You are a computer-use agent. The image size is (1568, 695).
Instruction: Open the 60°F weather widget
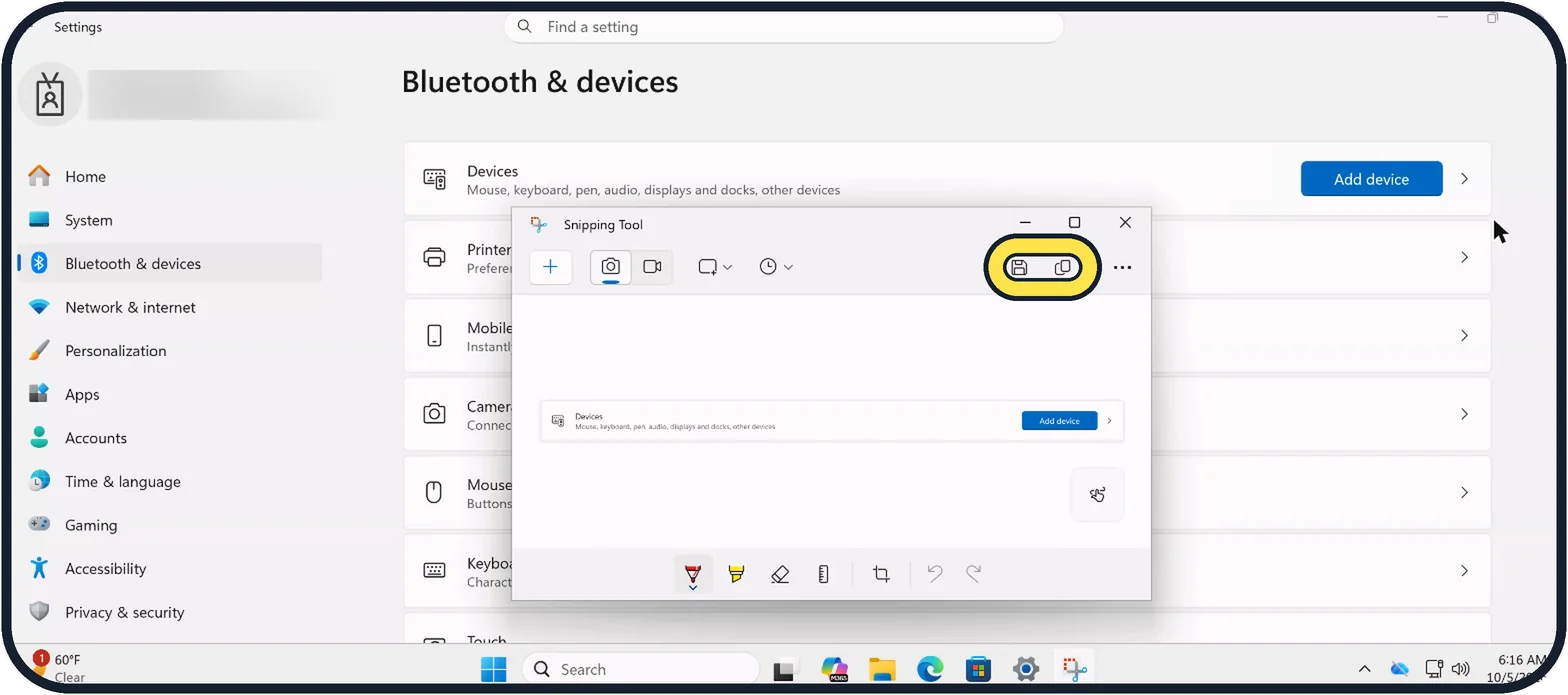pyautogui.click(x=58, y=668)
